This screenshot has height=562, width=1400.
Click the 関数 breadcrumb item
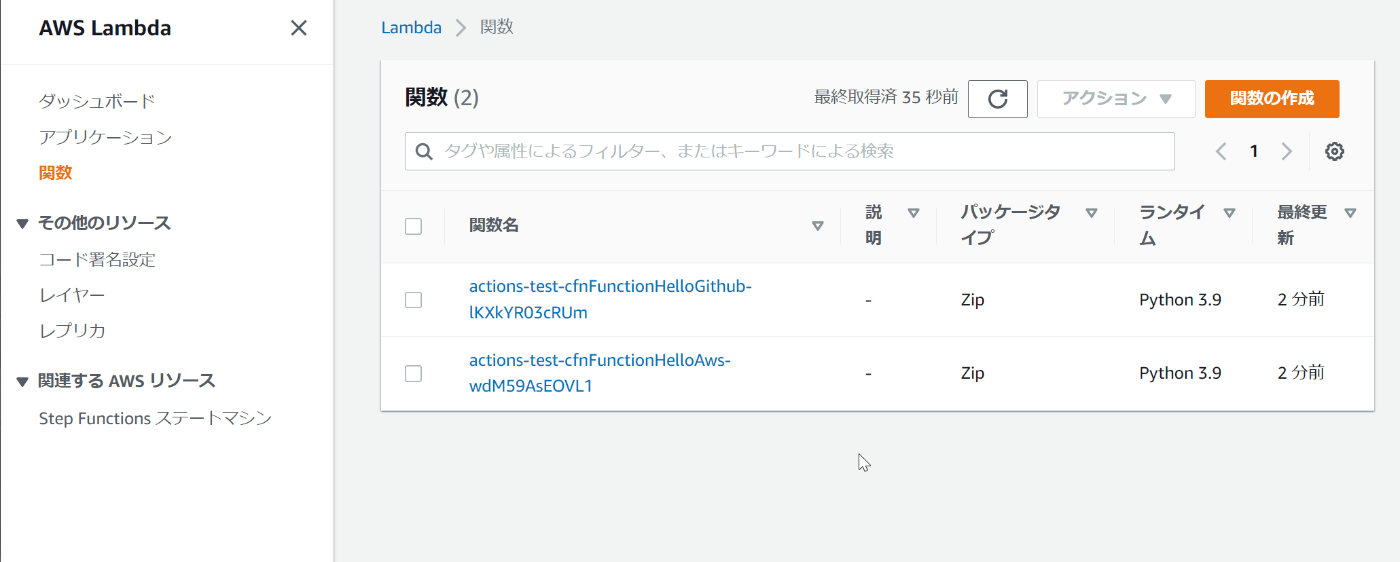[497, 28]
